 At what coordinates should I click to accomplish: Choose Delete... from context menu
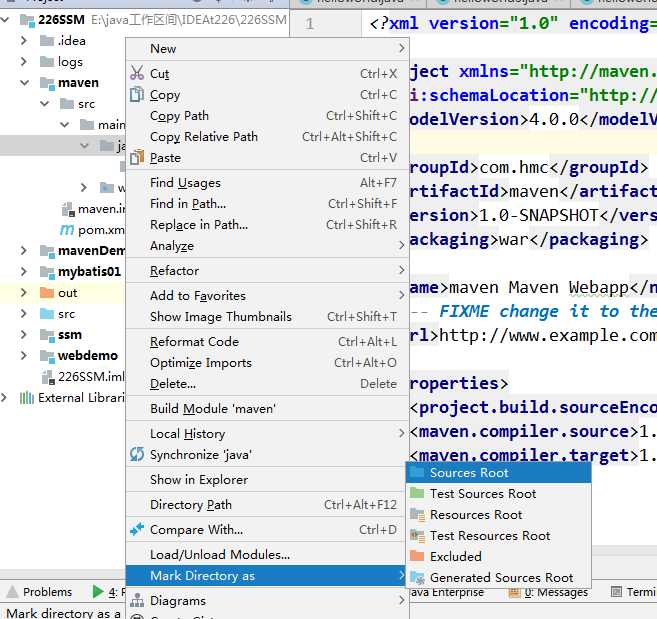point(267,384)
